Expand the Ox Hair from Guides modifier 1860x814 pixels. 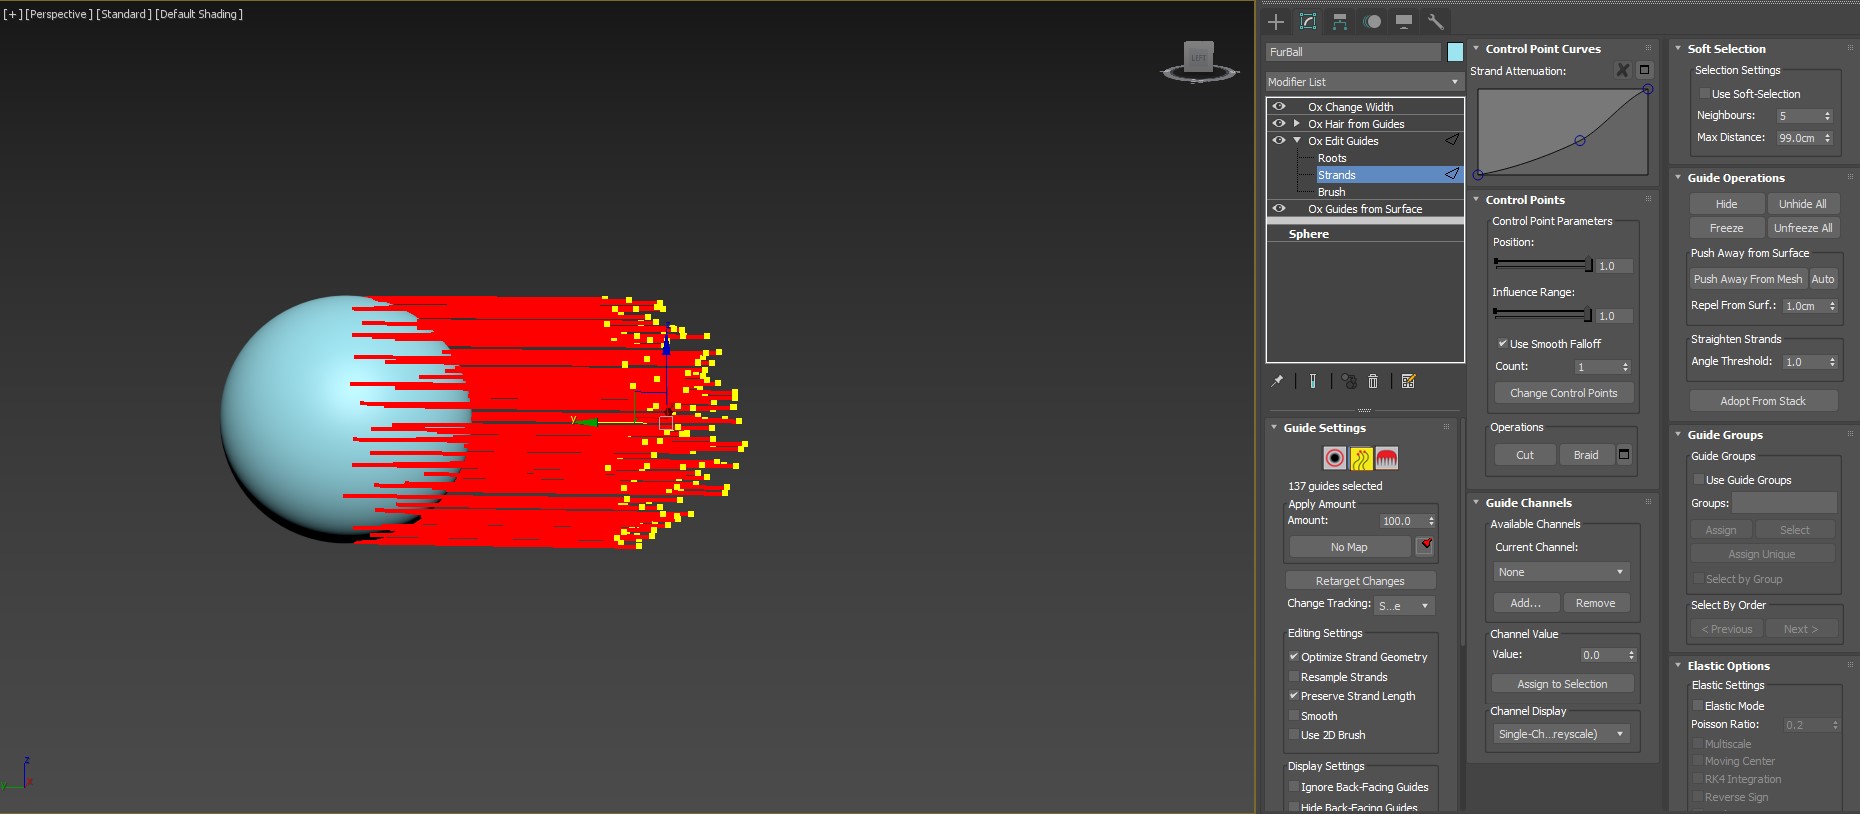pyautogui.click(x=1297, y=124)
